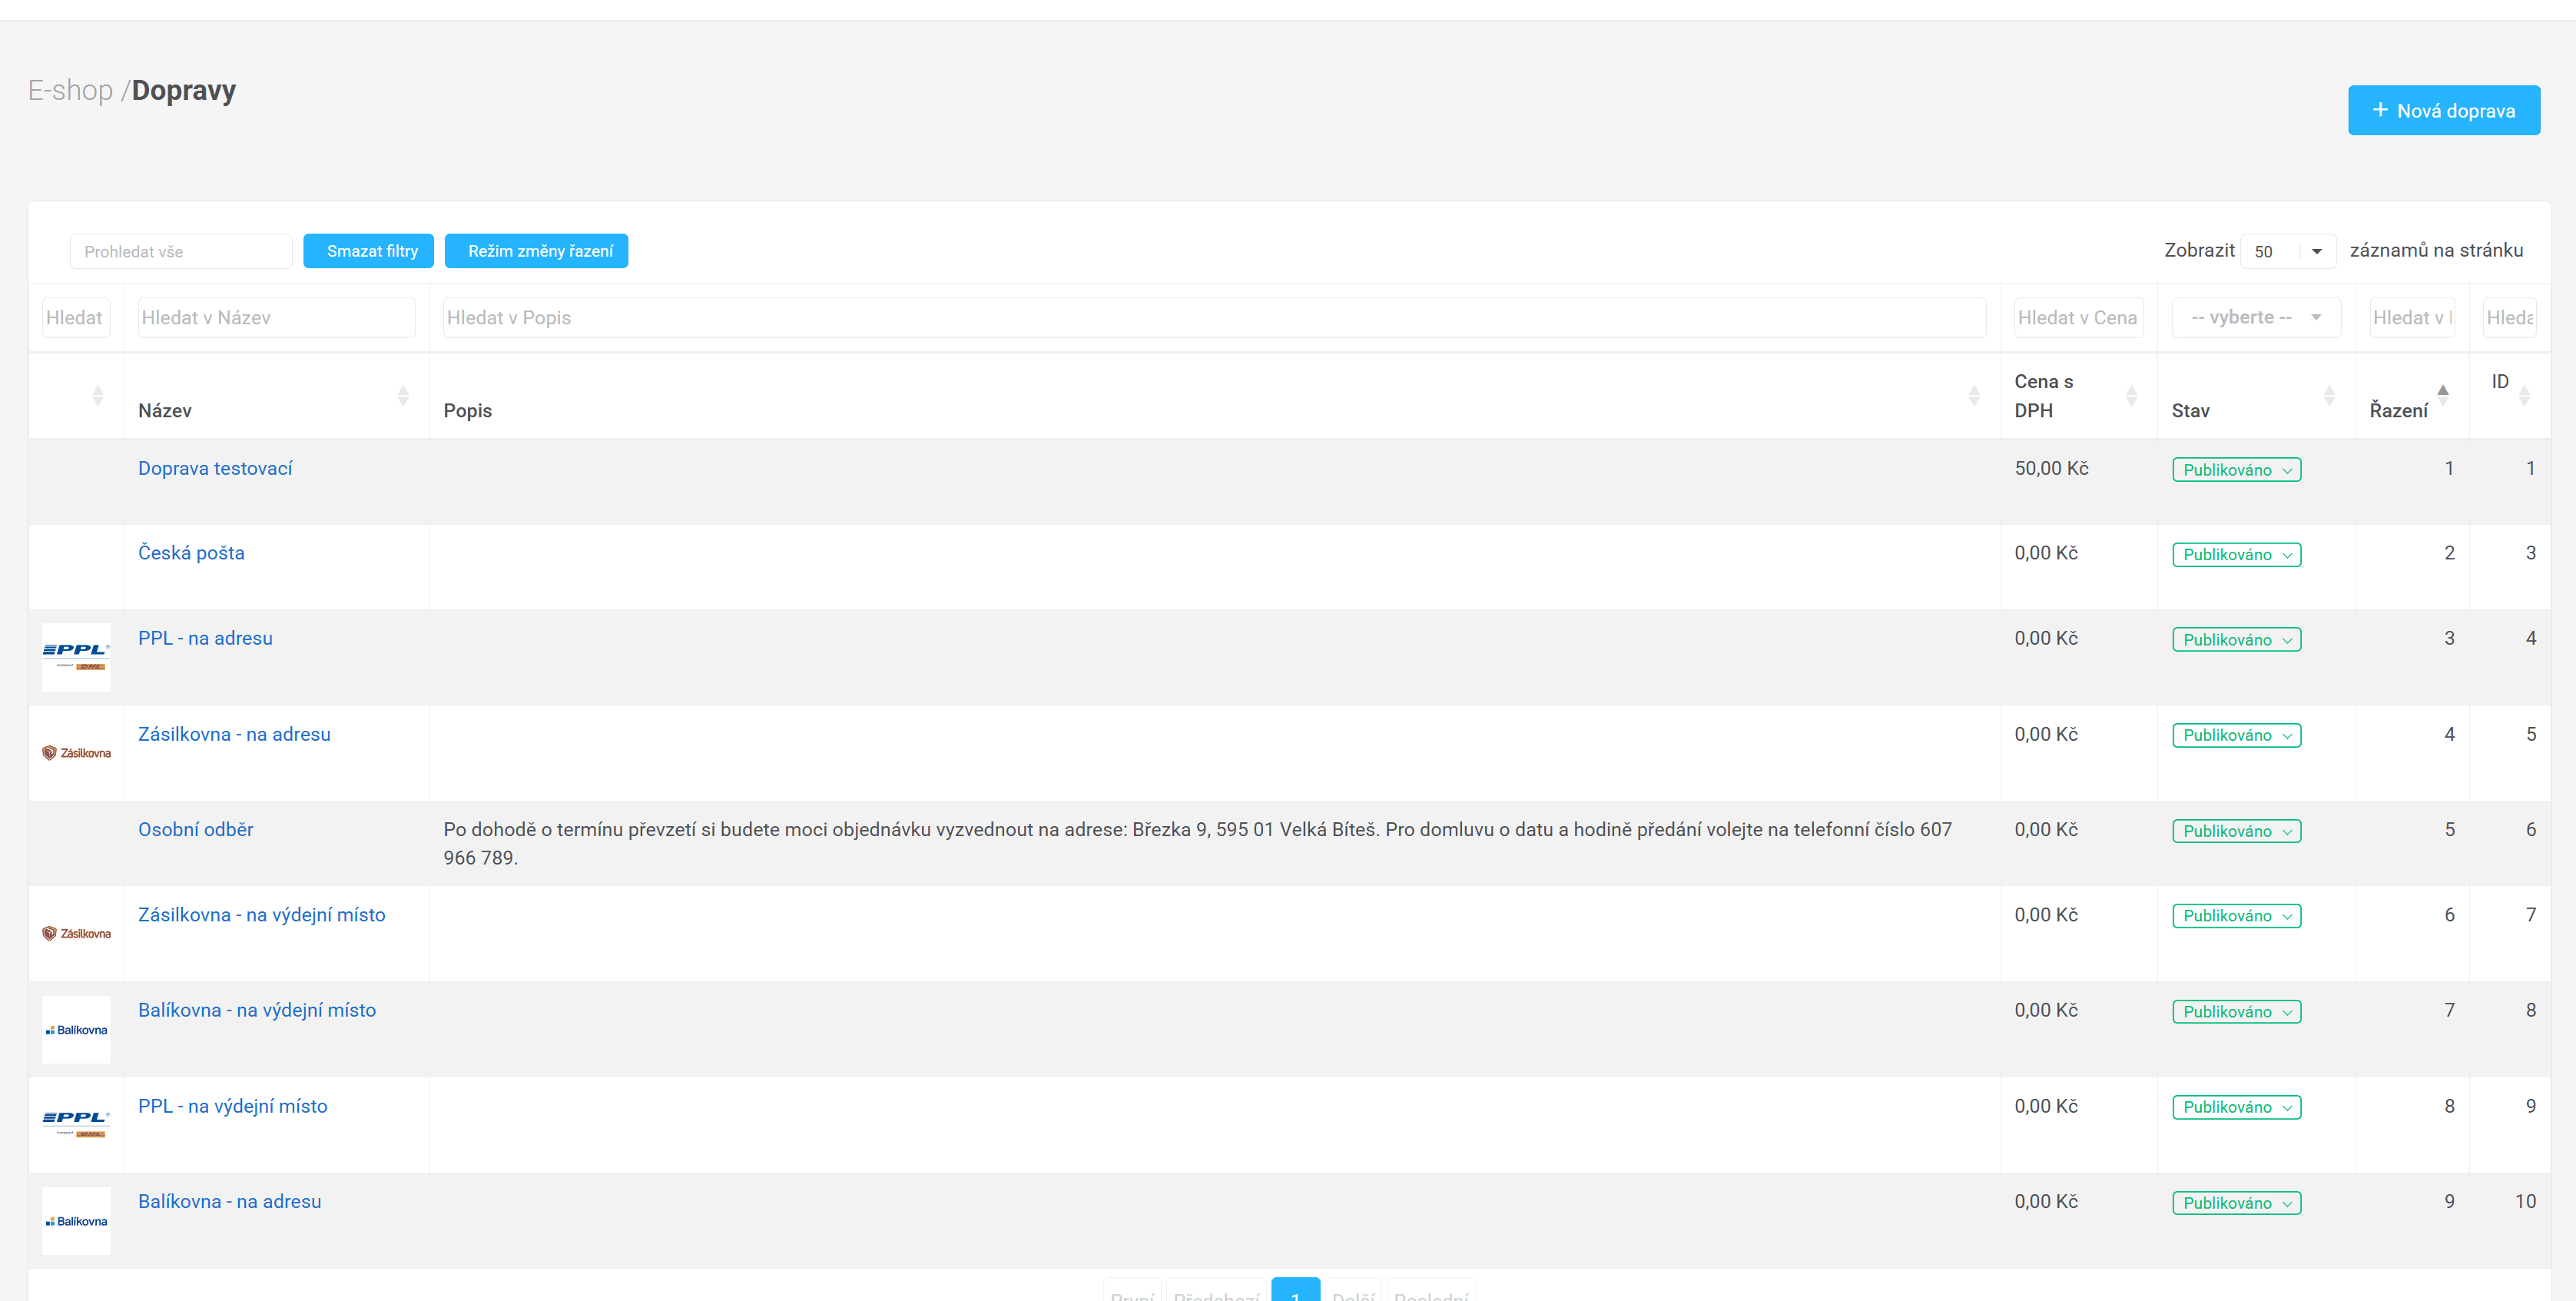Focus the Hledat v Popis filter field
Screen dimensions: 2576x1301
[1213, 318]
